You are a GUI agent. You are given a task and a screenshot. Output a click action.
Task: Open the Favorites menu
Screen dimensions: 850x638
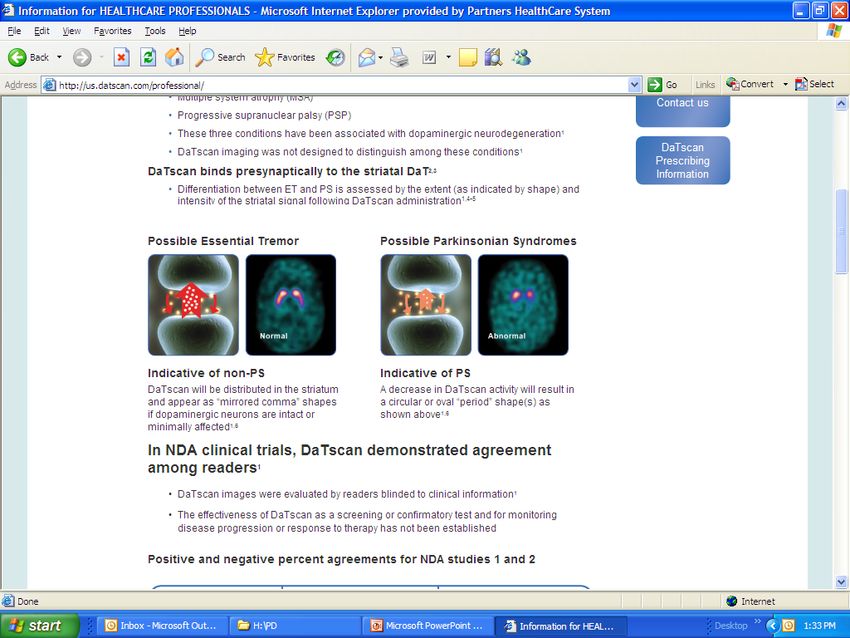click(x=112, y=31)
